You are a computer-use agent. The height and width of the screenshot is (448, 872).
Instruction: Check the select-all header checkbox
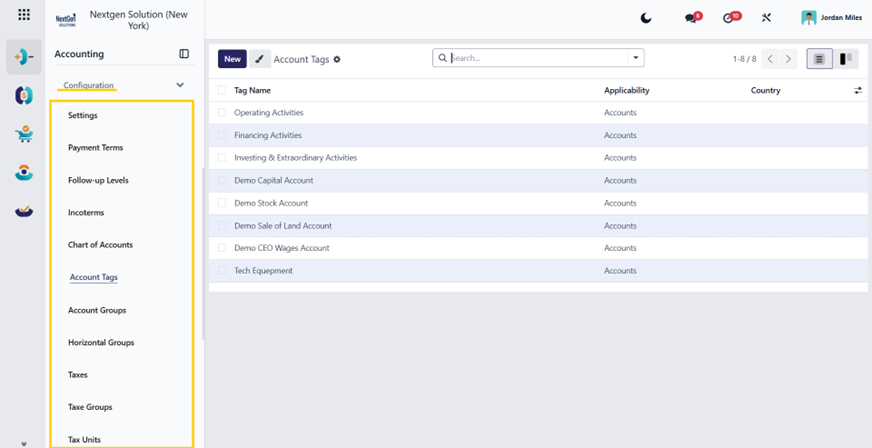(222, 90)
